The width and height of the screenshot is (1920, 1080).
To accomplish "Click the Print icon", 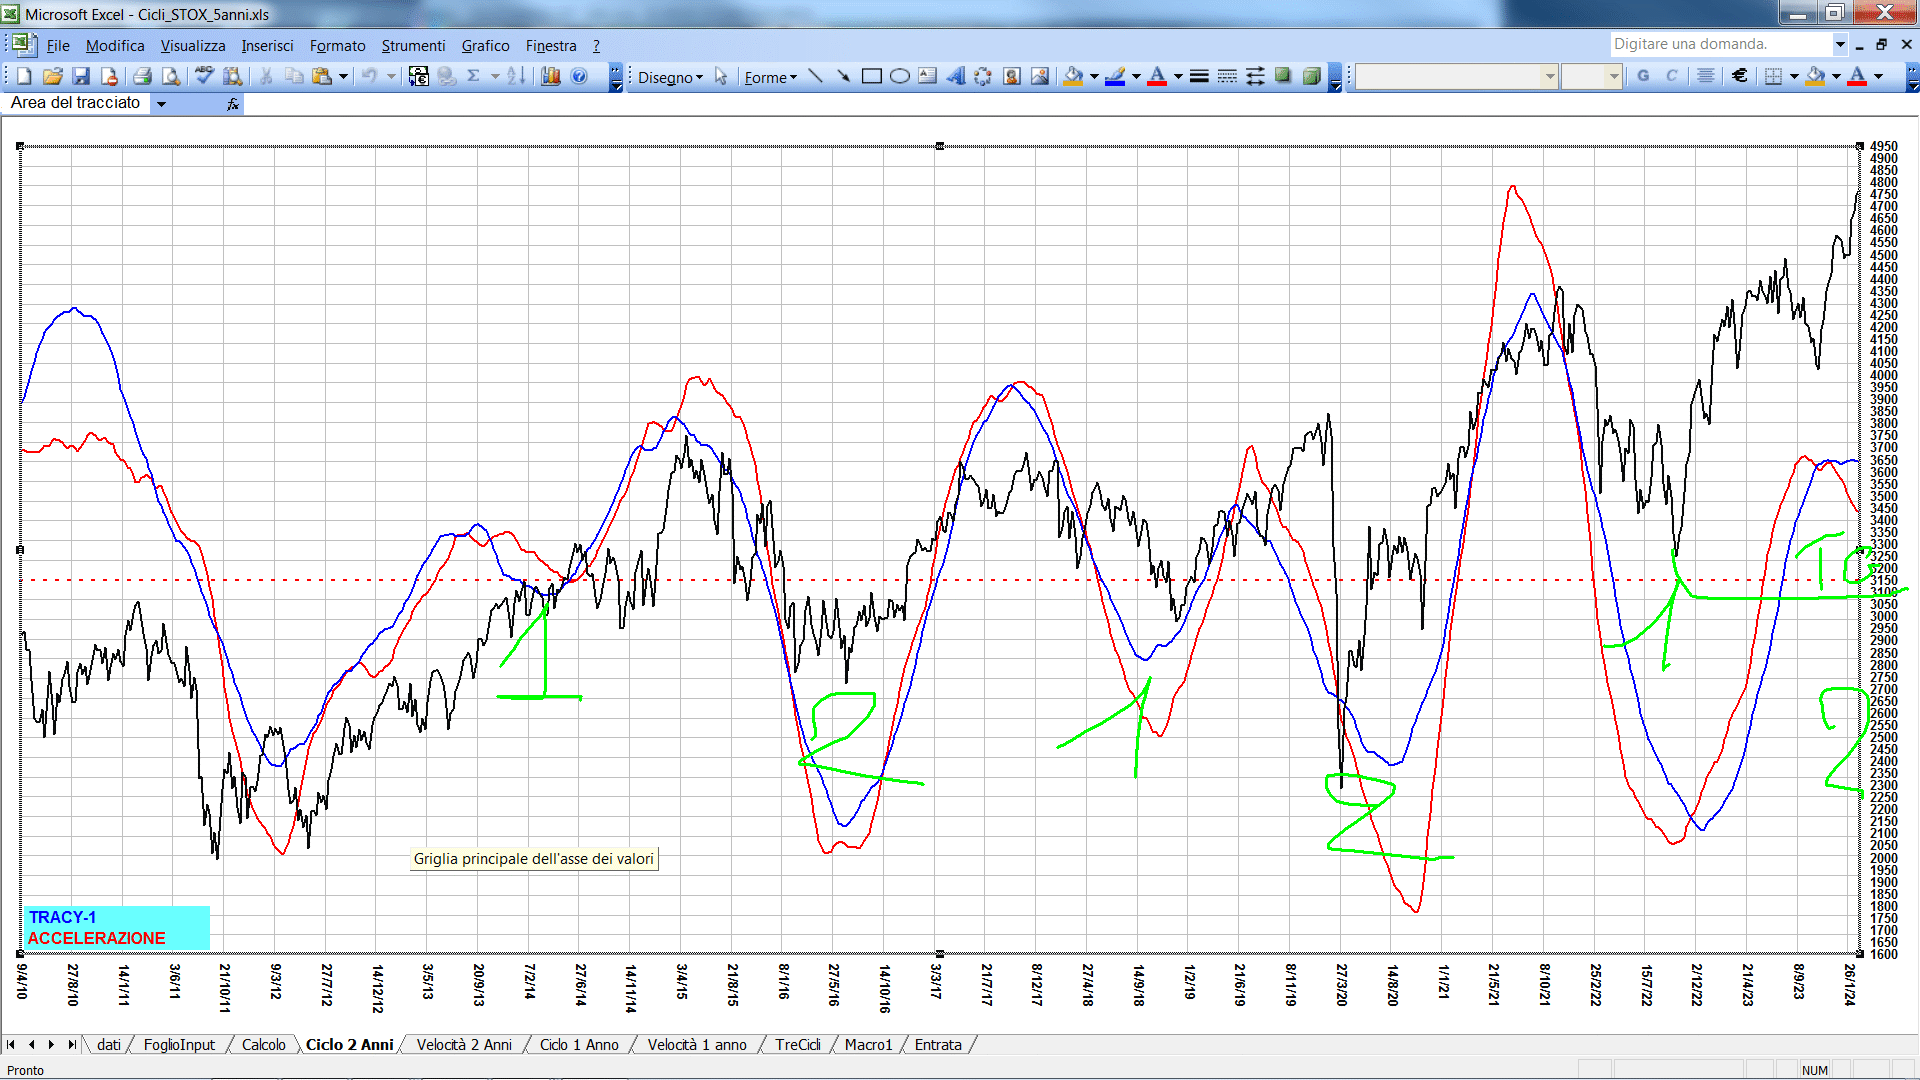I will point(142,76).
